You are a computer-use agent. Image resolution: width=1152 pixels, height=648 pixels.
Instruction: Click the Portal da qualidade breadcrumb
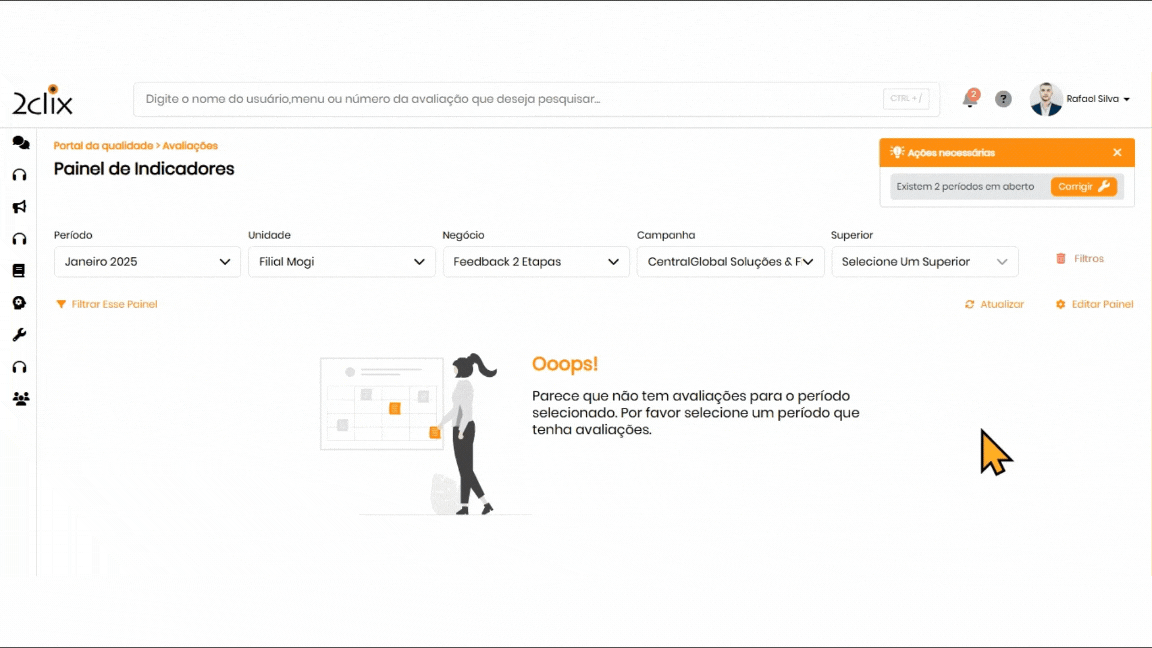click(103, 146)
